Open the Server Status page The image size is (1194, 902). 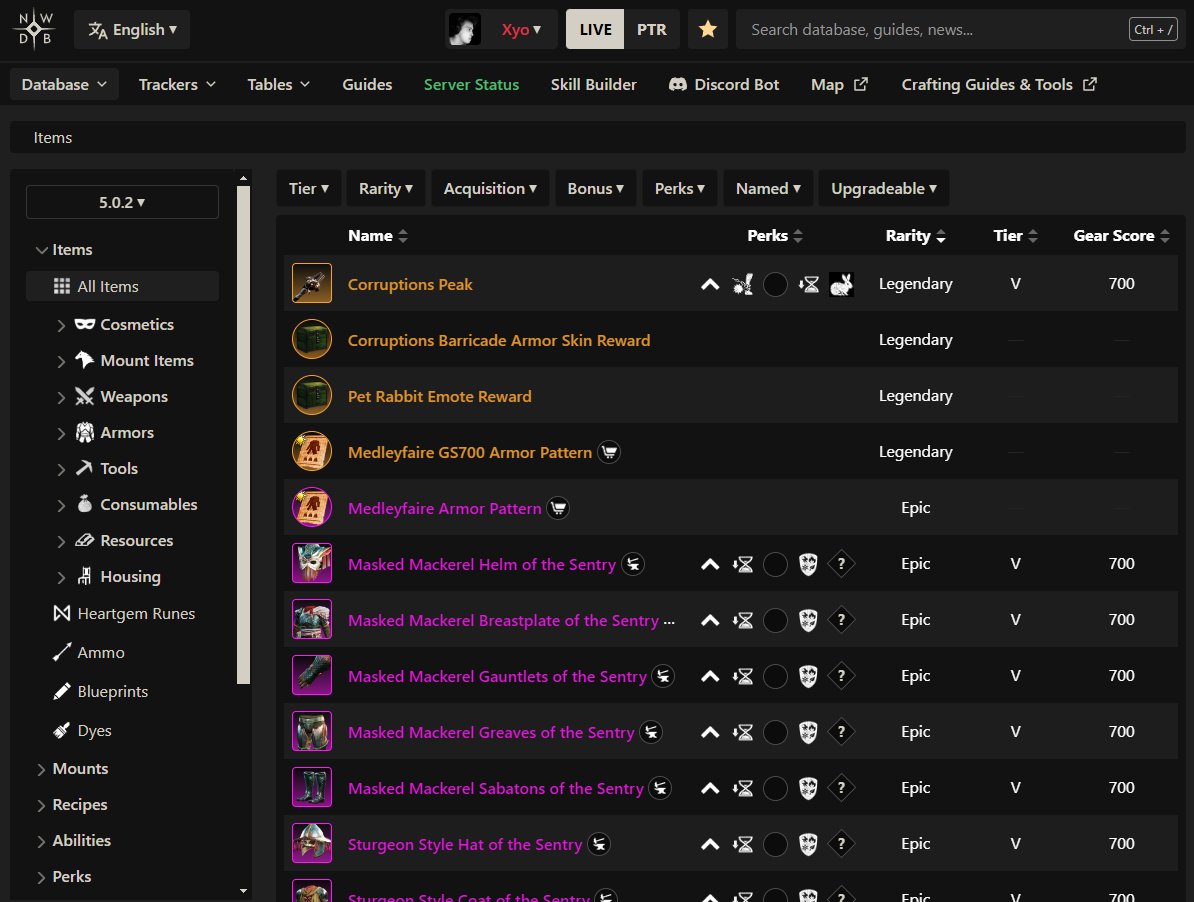471,84
